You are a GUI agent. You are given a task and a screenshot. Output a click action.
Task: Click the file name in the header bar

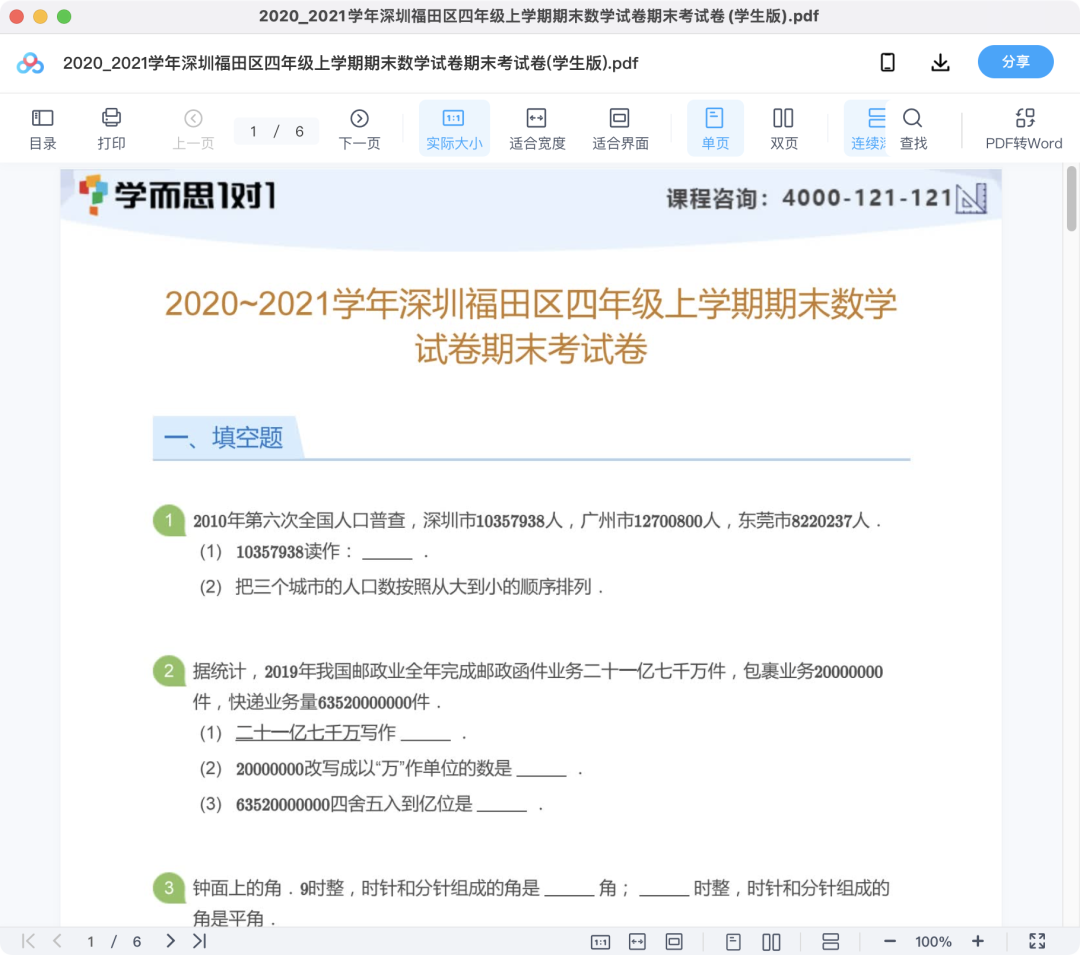tap(351, 63)
